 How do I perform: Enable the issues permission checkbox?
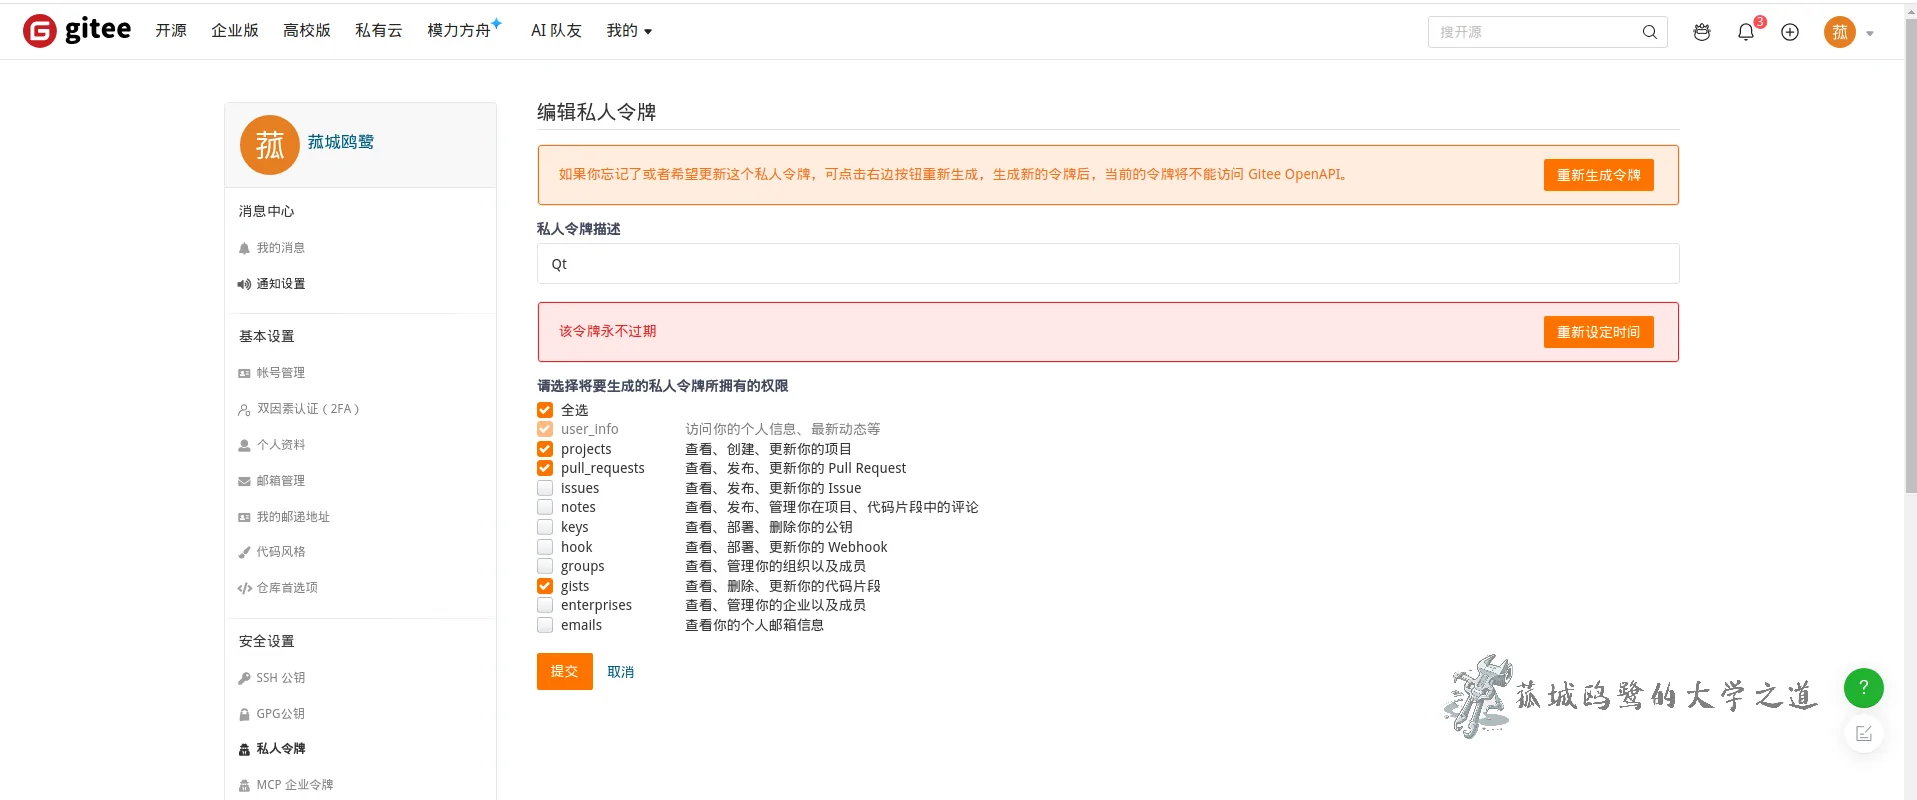point(545,488)
